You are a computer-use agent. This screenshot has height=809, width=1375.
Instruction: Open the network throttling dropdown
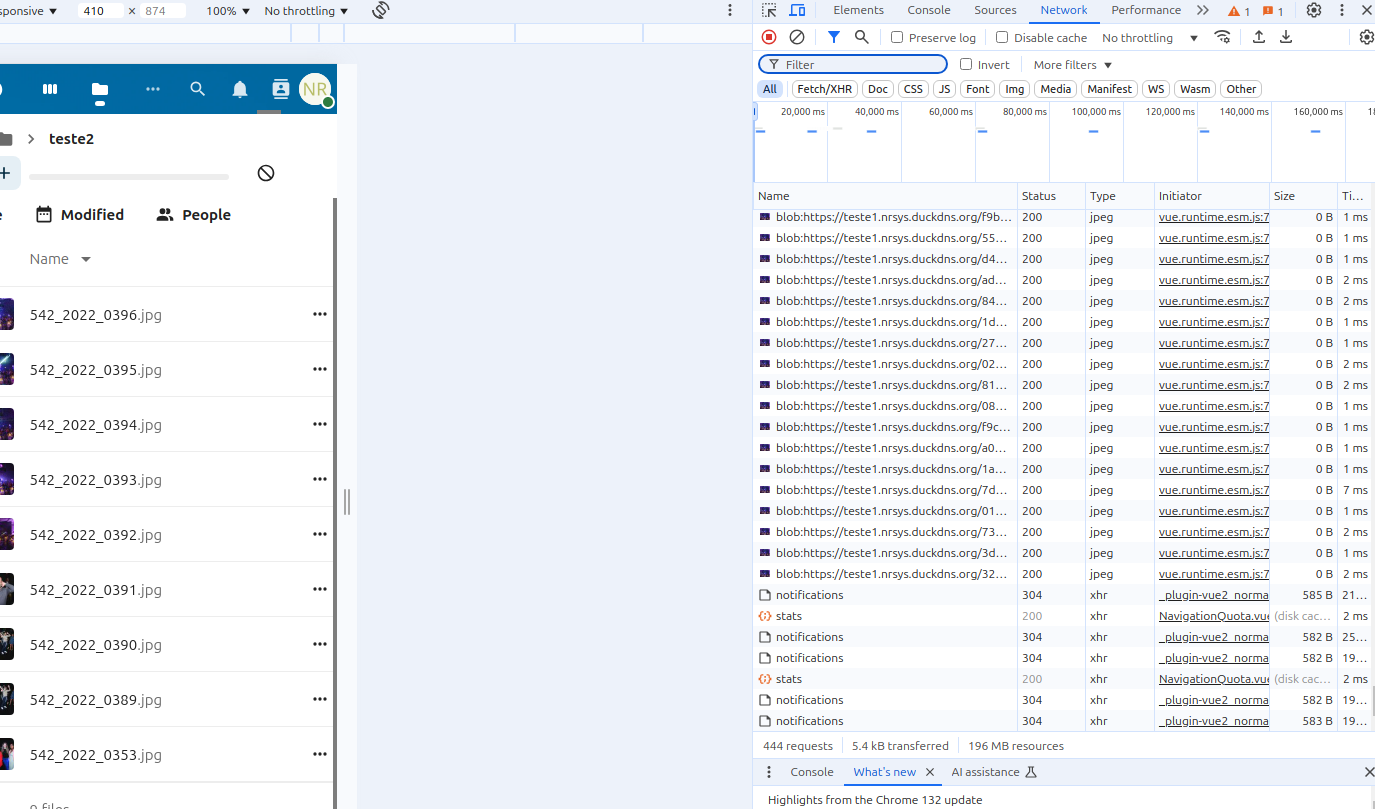1150,38
